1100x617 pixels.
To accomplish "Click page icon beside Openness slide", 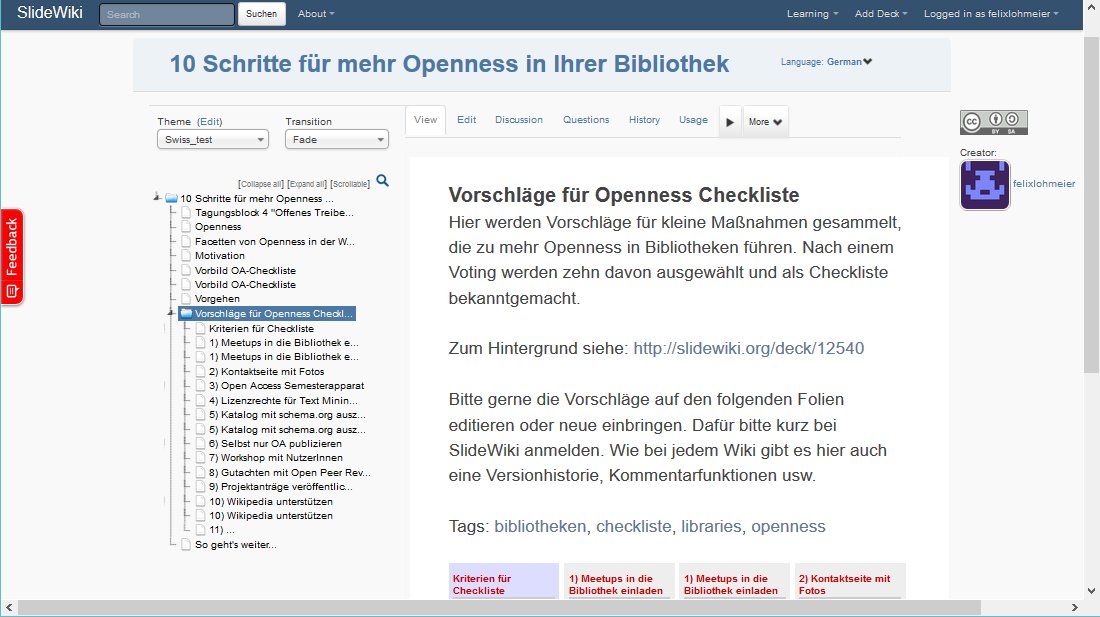I will pyautogui.click(x=186, y=227).
